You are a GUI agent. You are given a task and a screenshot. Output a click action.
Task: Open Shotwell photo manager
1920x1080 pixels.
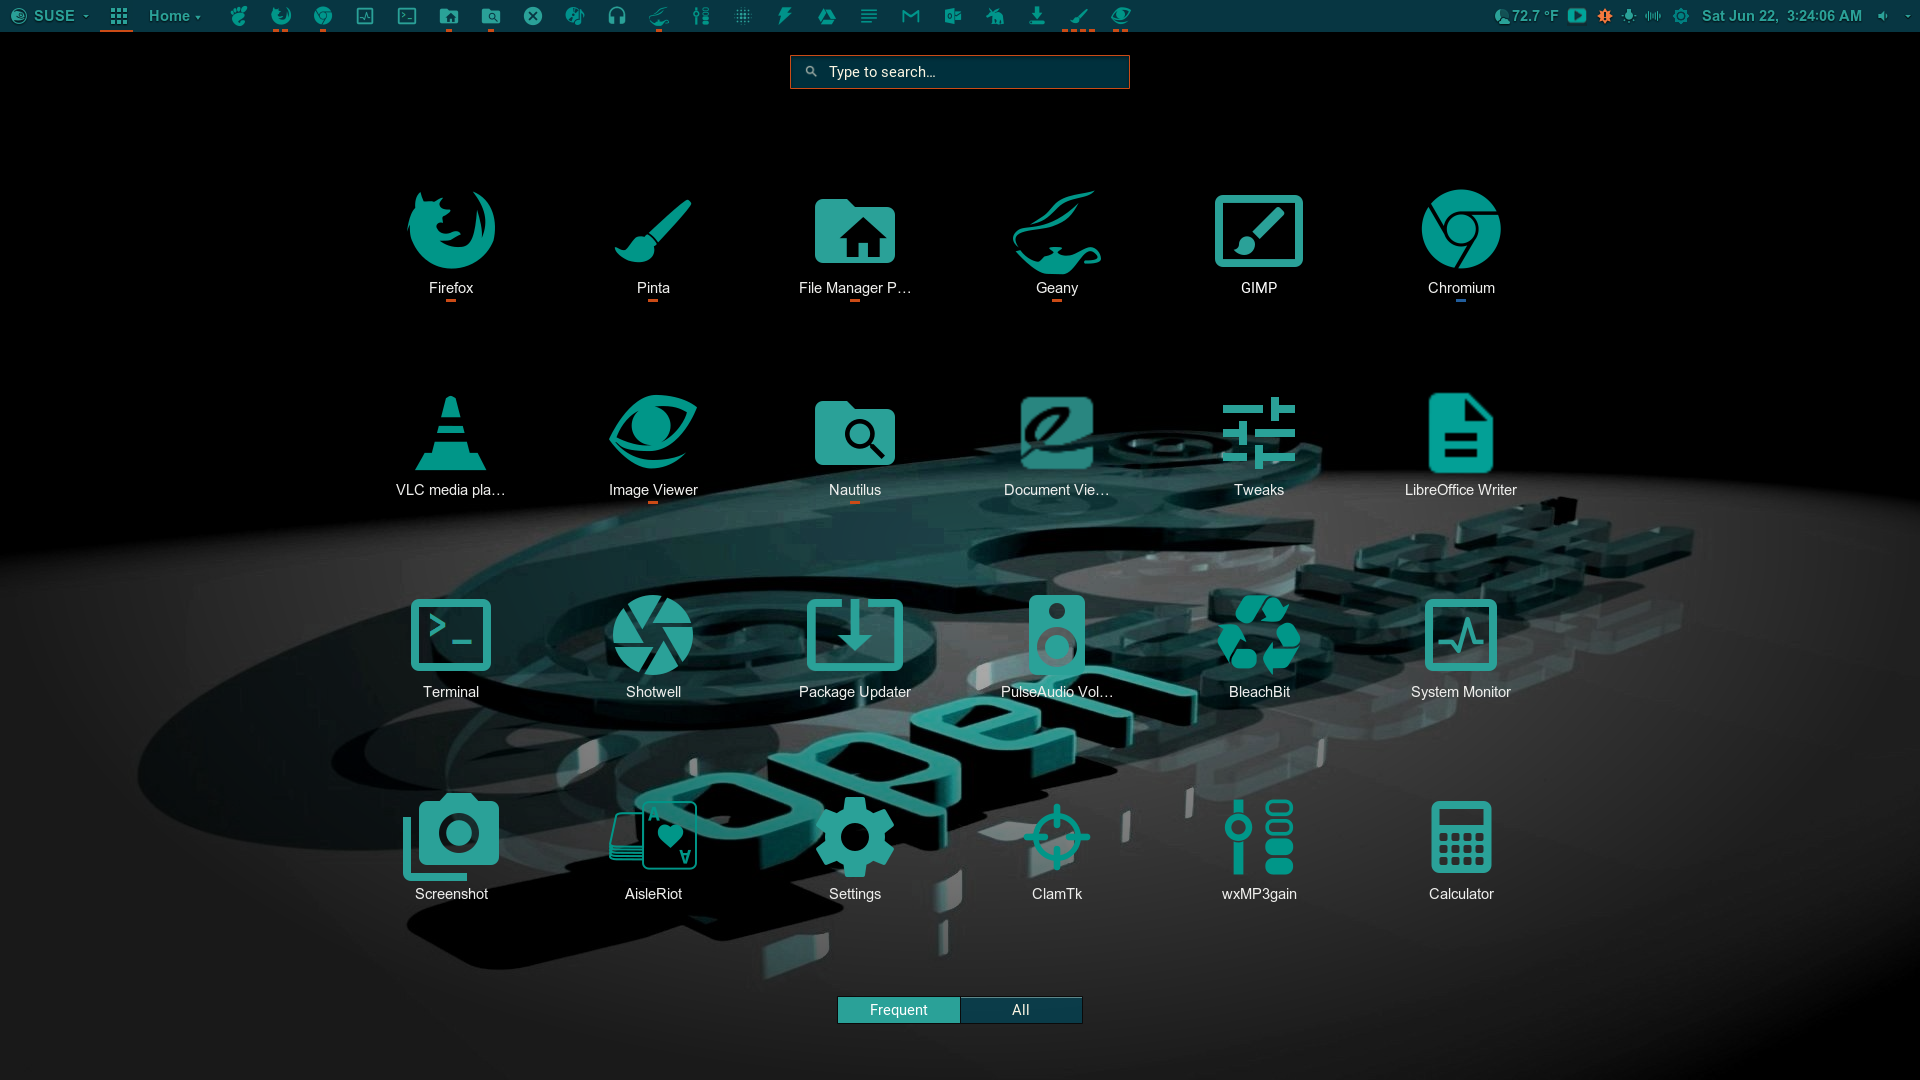[x=653, y=647]
